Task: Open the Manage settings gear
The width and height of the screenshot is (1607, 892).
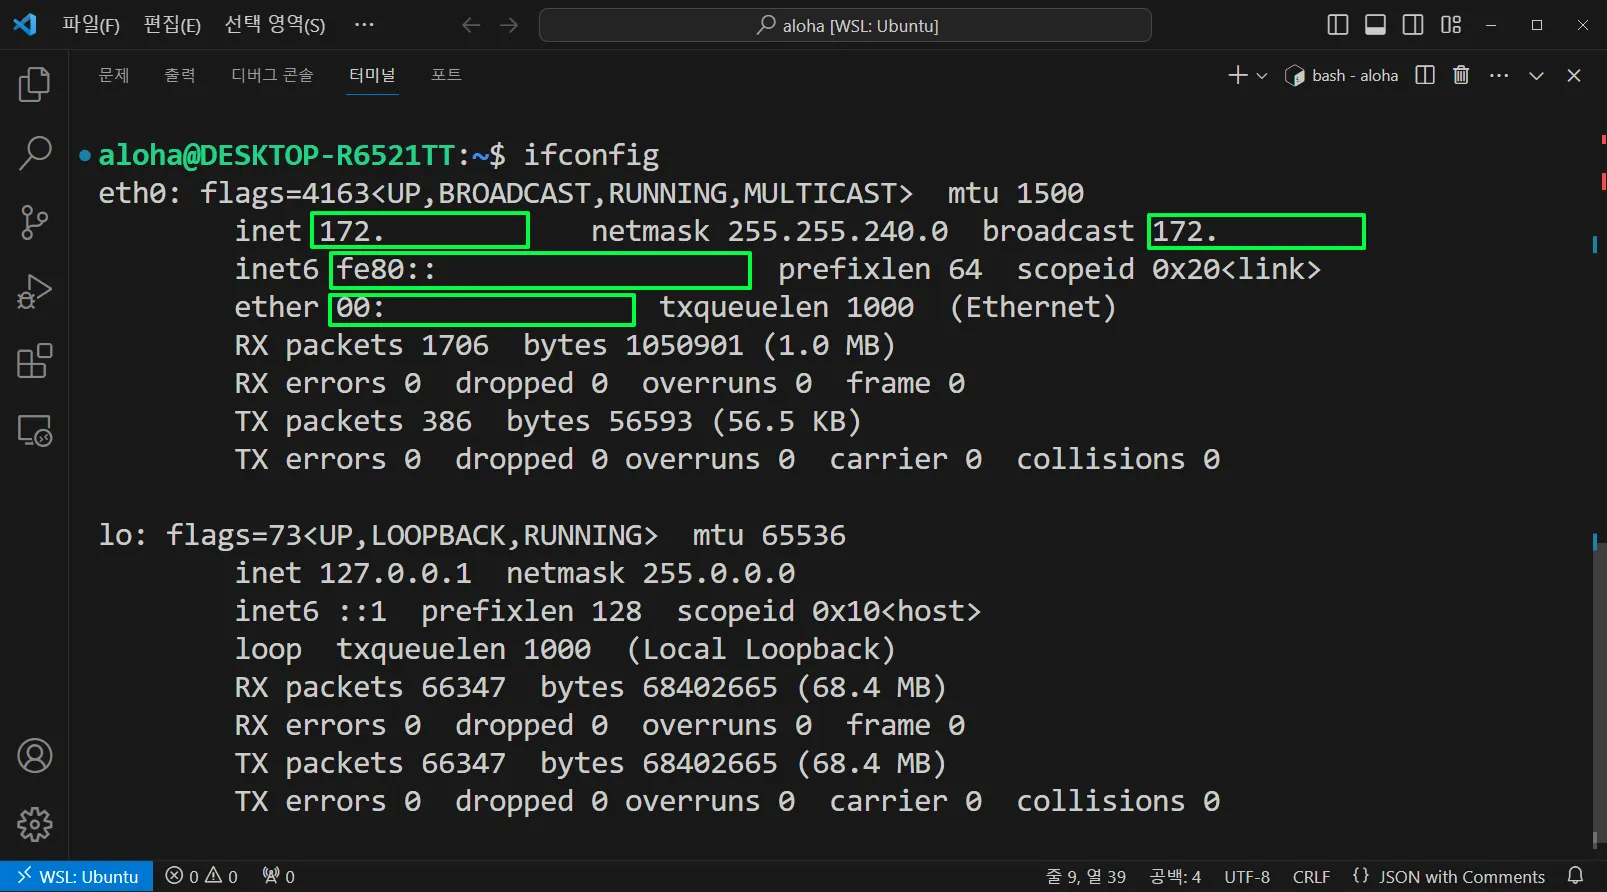Action: click(x=34, y=824)
